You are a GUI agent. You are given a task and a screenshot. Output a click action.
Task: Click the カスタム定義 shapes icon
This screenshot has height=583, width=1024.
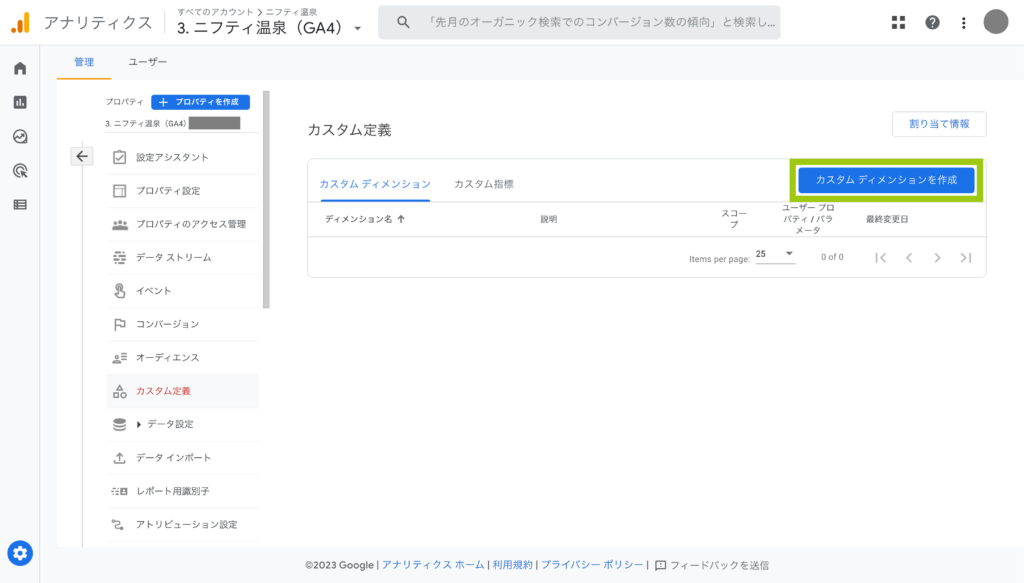[x=120, y=391]
